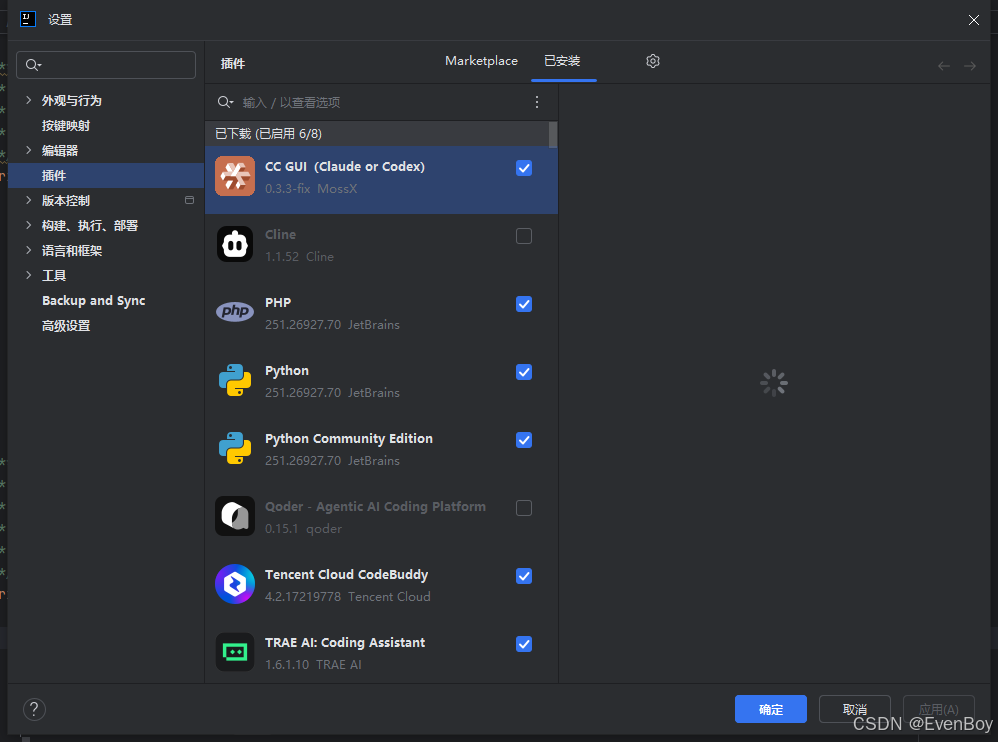
Task: Click the '4.2.17219778 Tencent Cloud' version text
Action: pos(348,597)
